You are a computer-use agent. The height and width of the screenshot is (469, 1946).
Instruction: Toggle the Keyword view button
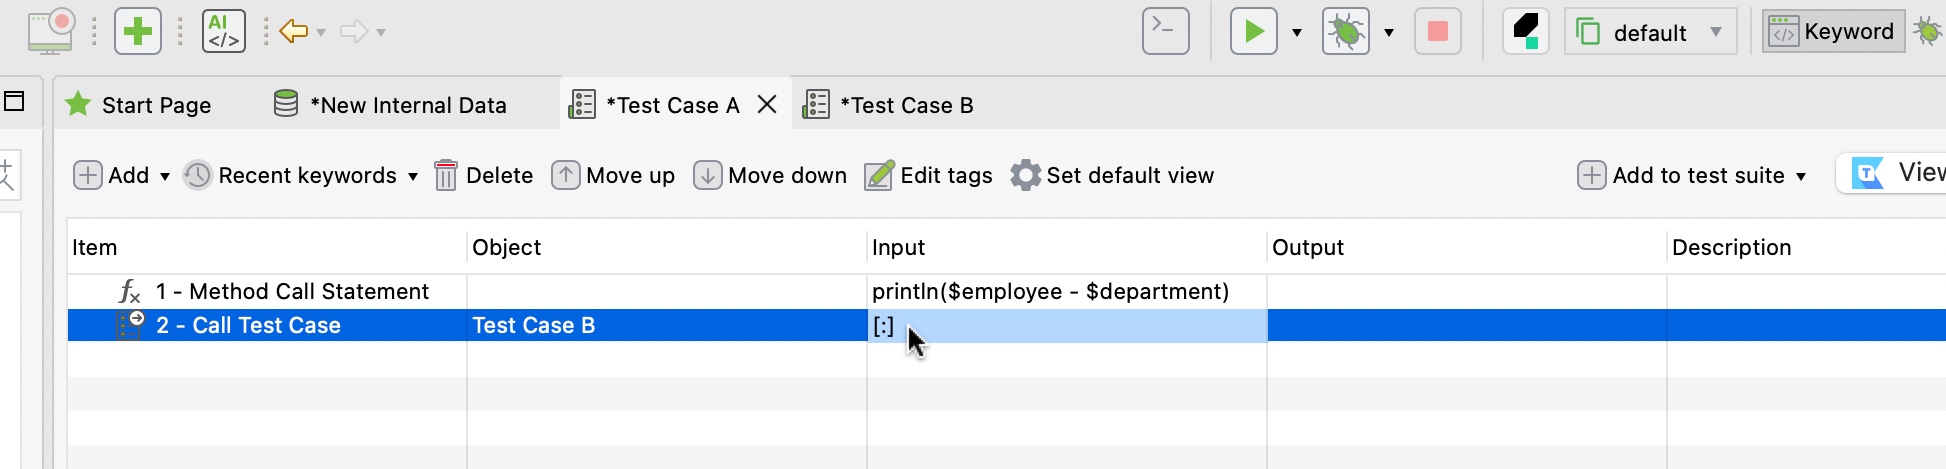click(x=1833, y=32)
